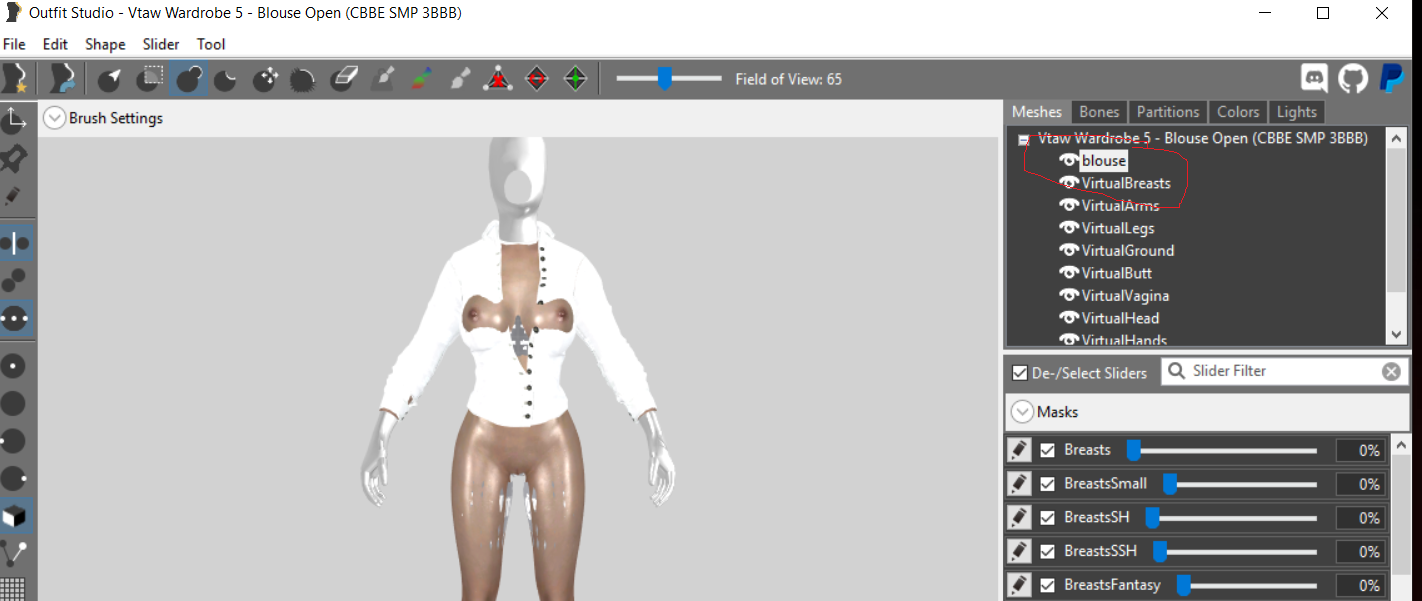Click the Load Project toolbar icon

click(63, 78)
